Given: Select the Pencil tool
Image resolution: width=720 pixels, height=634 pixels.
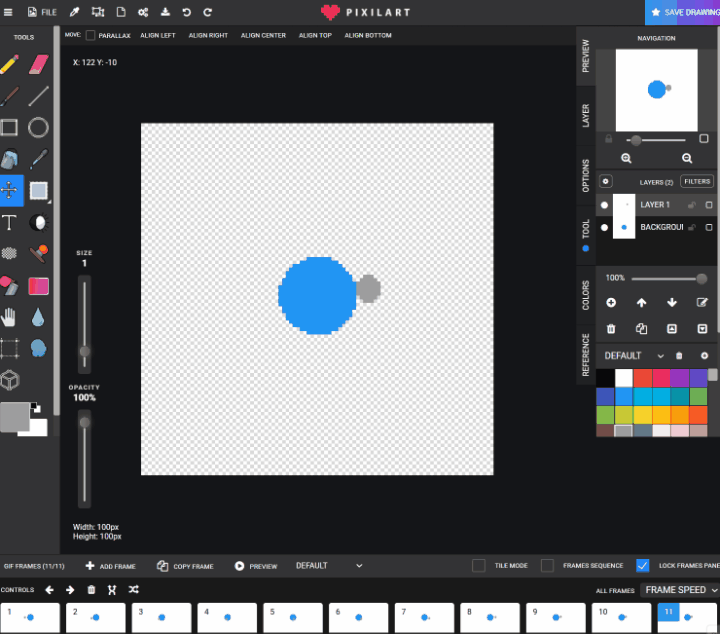Looking at the screenshot, I should tap(10, 64).
